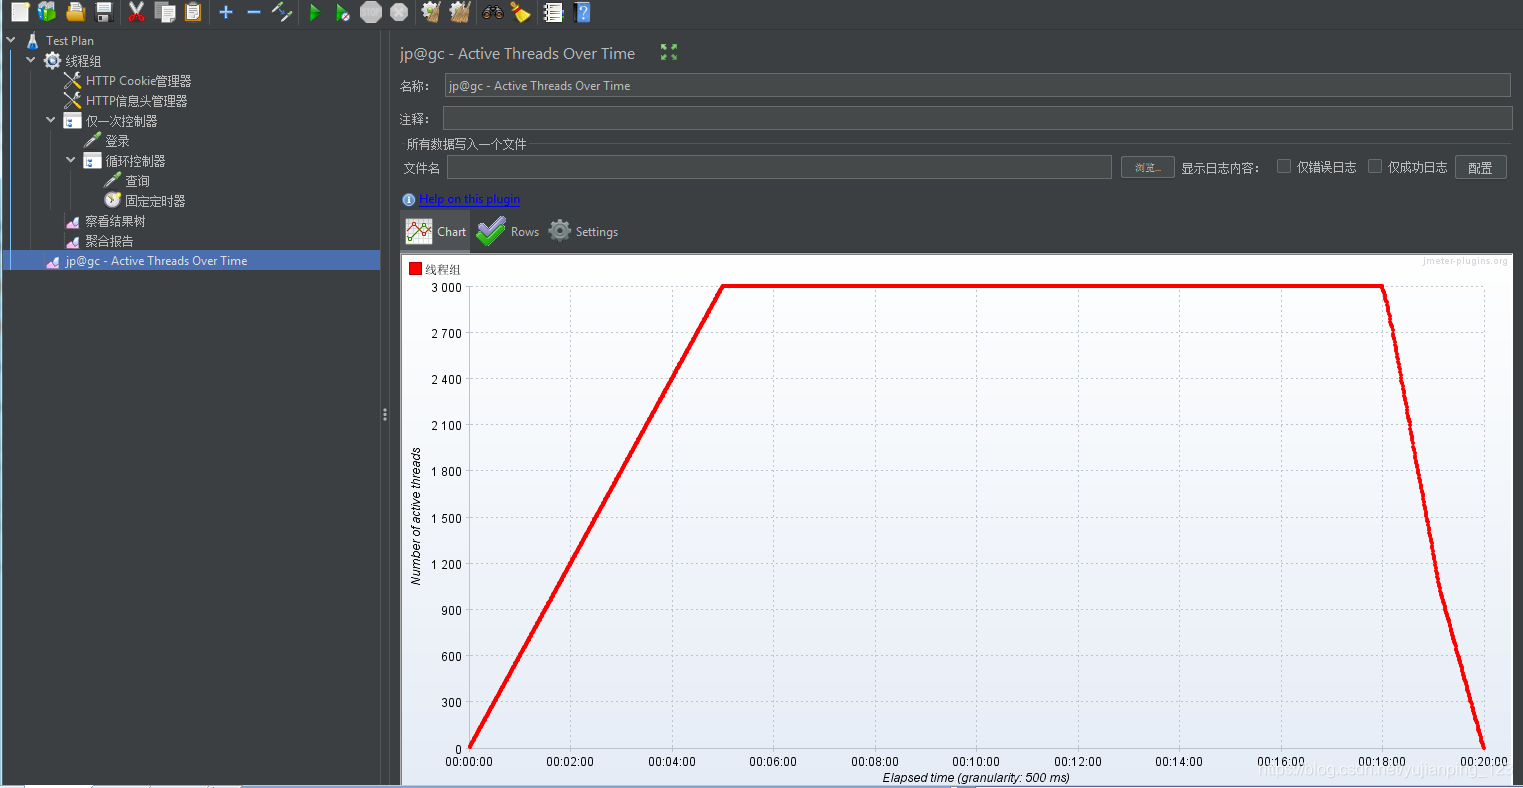
Task: Select jp@gc - Active Threads Over Time node
Action: point(156,261)
